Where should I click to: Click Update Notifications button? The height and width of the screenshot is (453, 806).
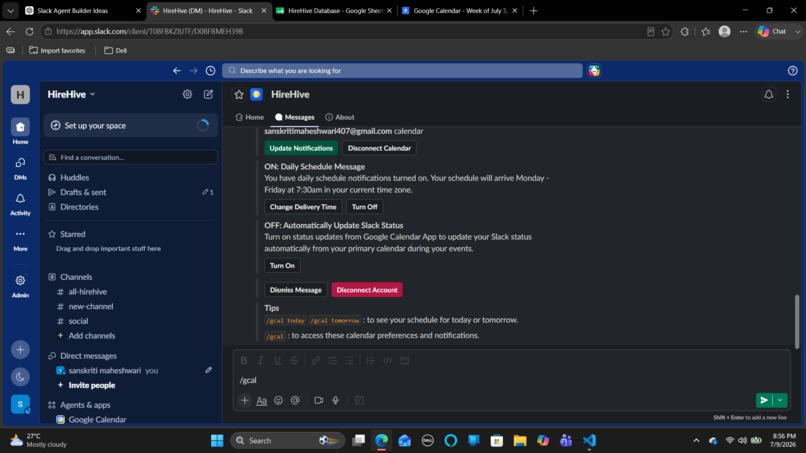click(301, 148)
